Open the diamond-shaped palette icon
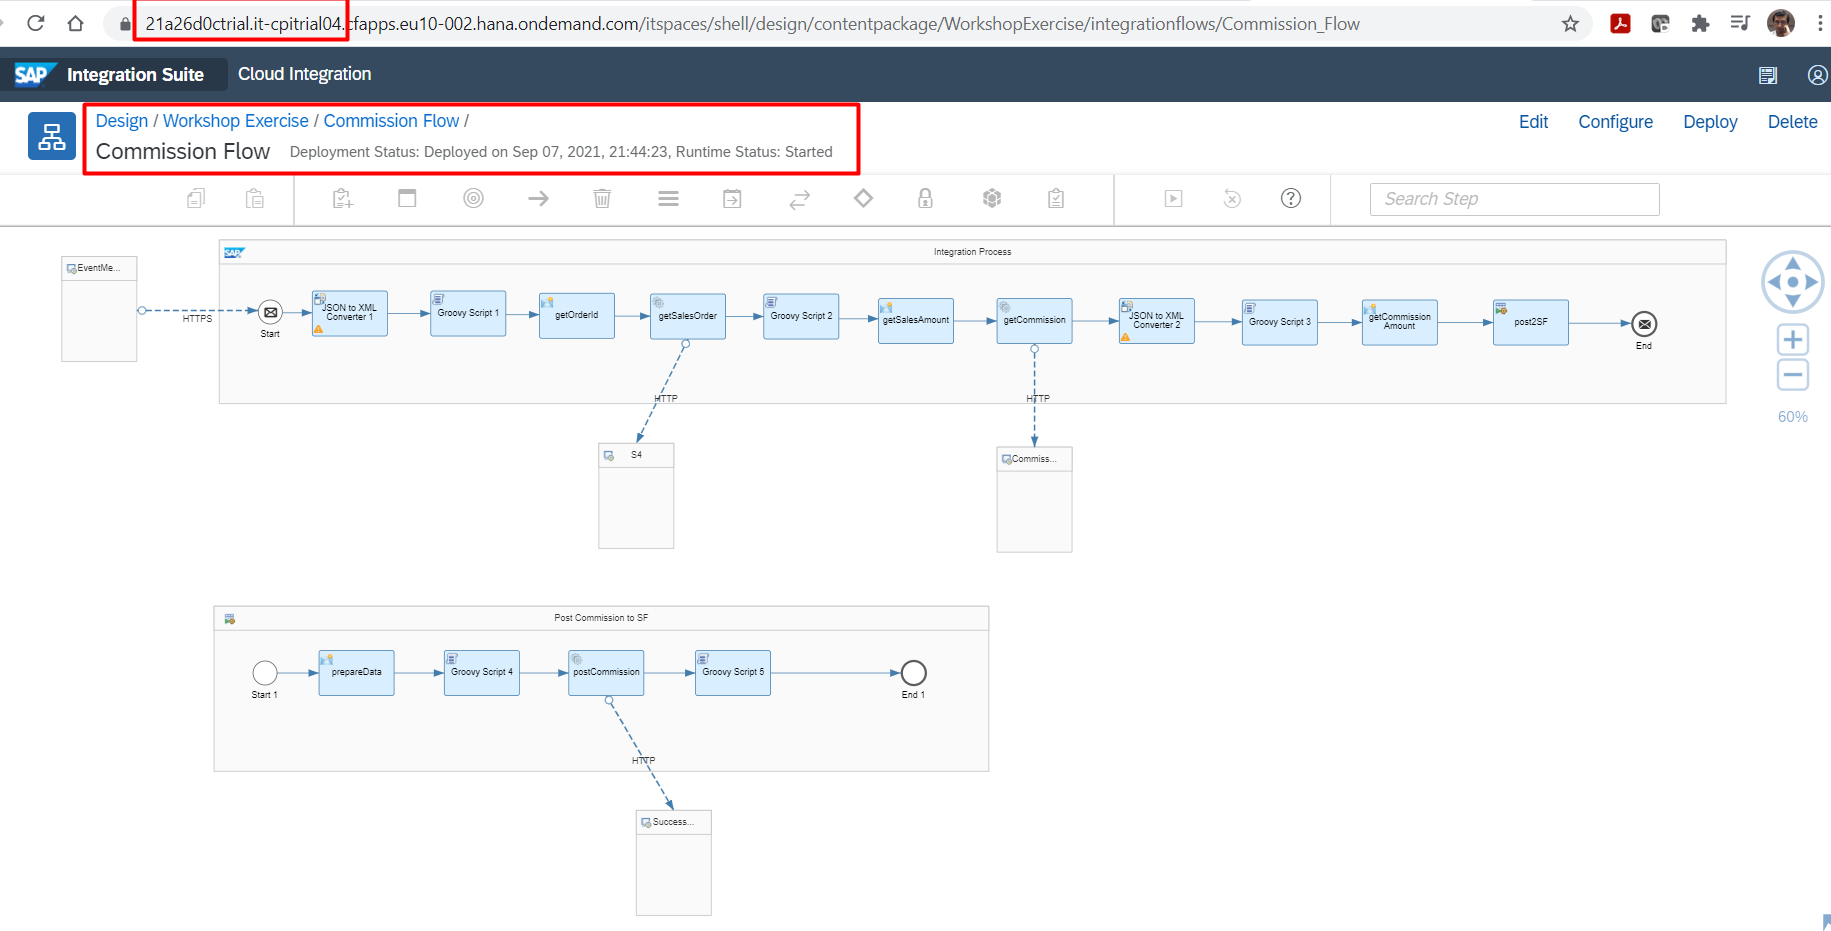Image resolution: width=1831 pixels, height=931 pixels. click(864, 198)
